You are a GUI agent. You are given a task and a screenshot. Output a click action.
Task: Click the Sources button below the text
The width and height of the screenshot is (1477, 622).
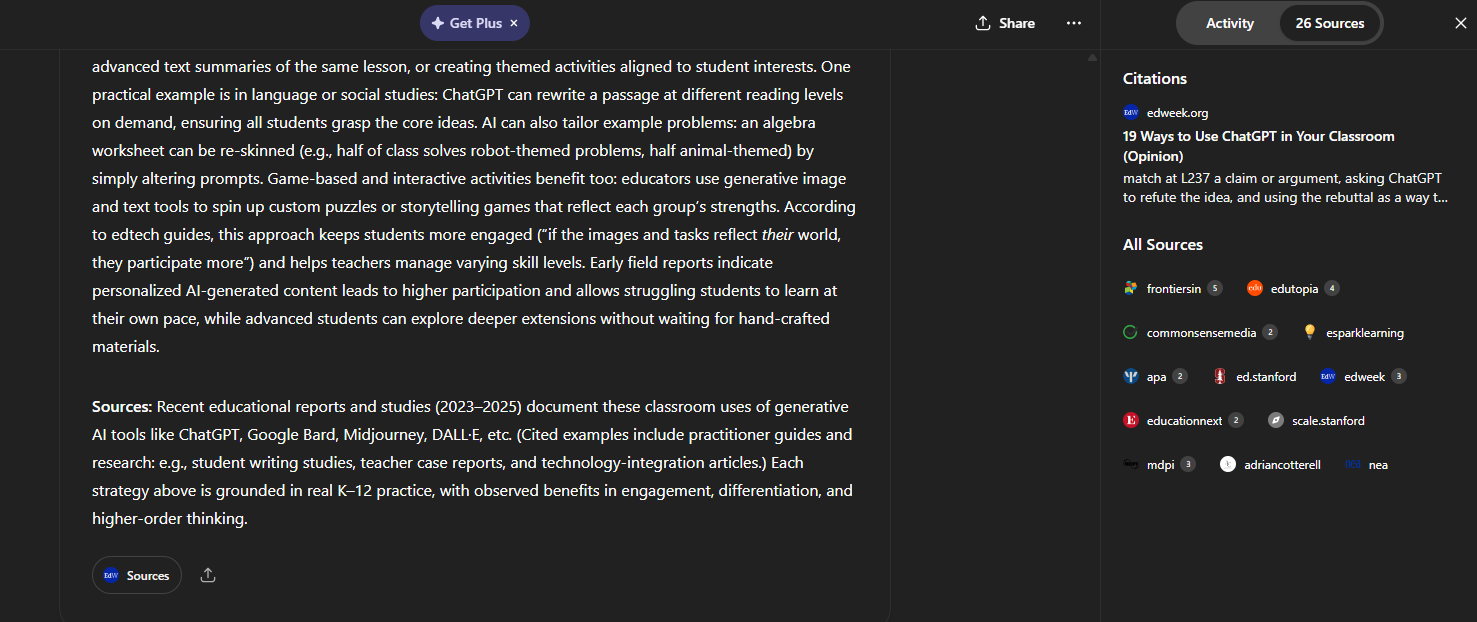click(136, 575)
